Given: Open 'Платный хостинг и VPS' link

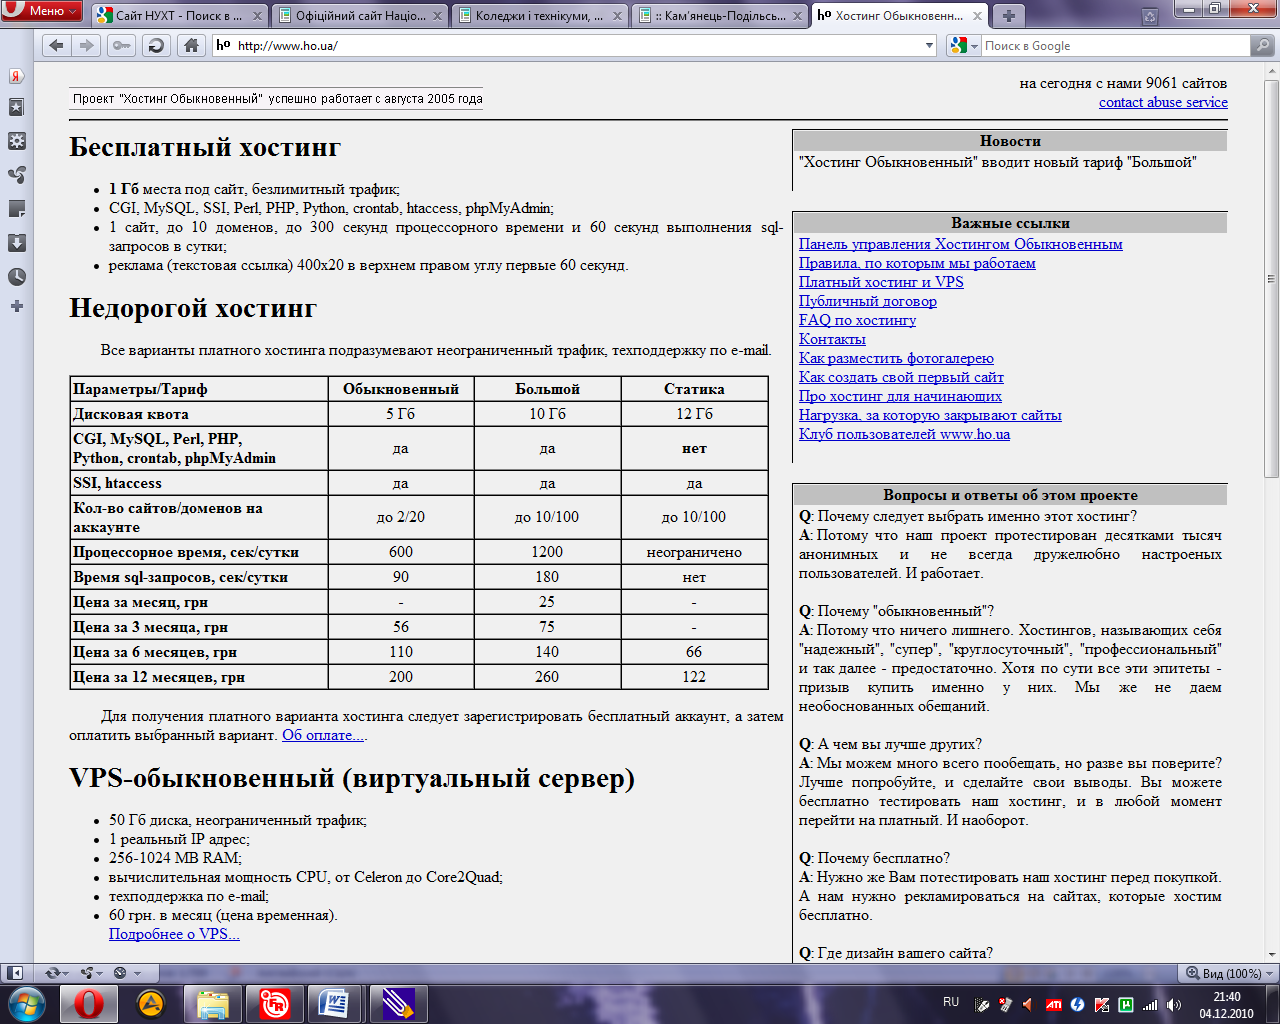Looking at the screenshot, I should point(881,282).
